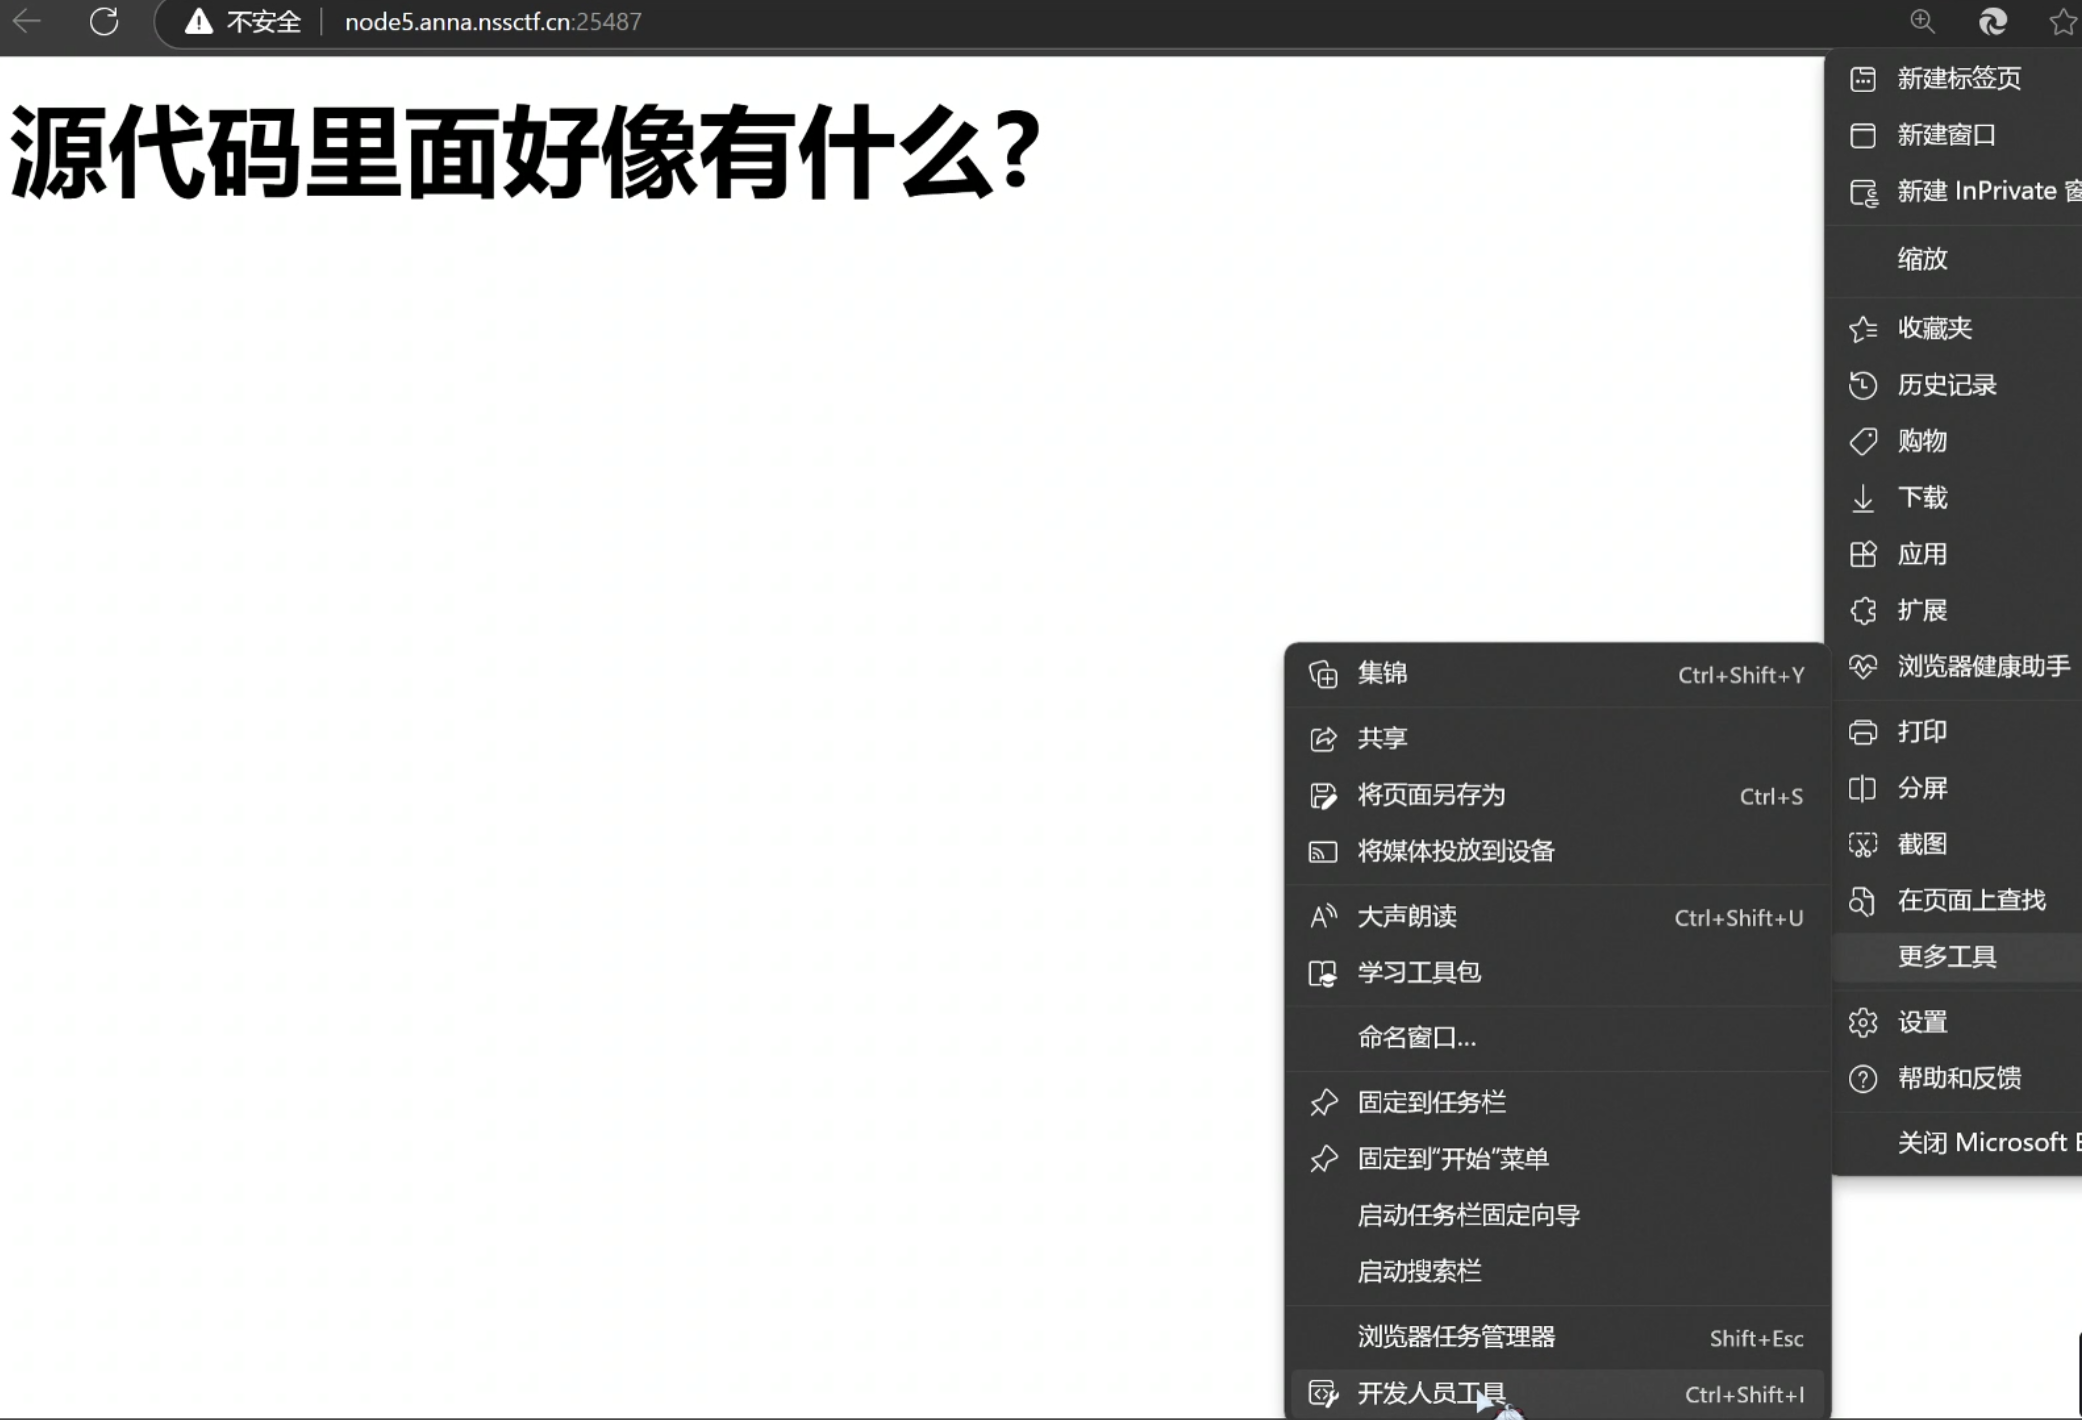Select 新建窗口 in the main menu
Image resolution: width=2082 pixels, height=1420 pixels.
(1955, 135)
